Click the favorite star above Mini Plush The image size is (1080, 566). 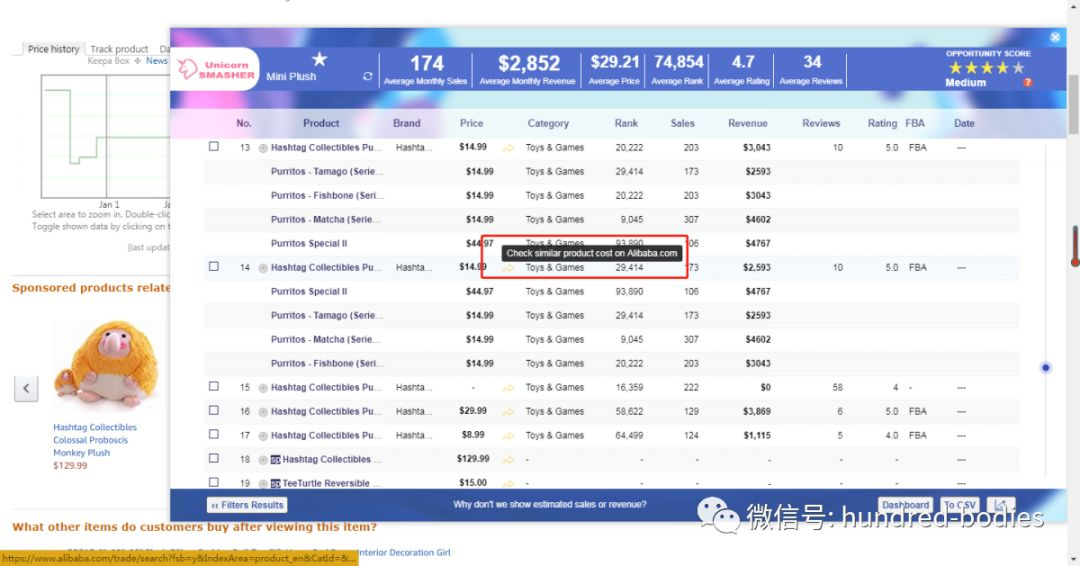(319, 59)
